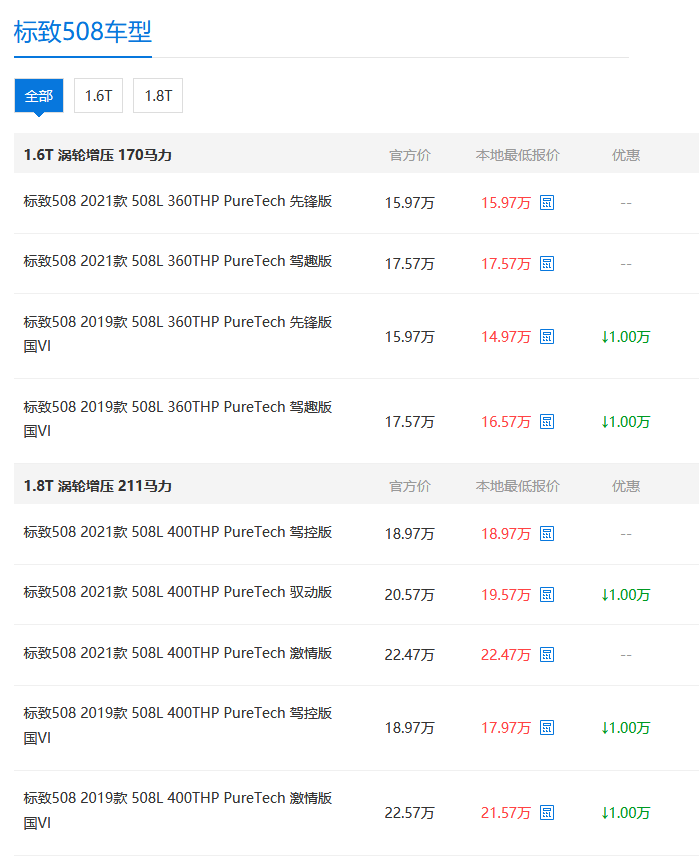Image resolution: width=699 pixels, height=856 pixels.
Task: Click 1.6T 涡轮增压 170马力 section header
Action: tap(98, 155)
